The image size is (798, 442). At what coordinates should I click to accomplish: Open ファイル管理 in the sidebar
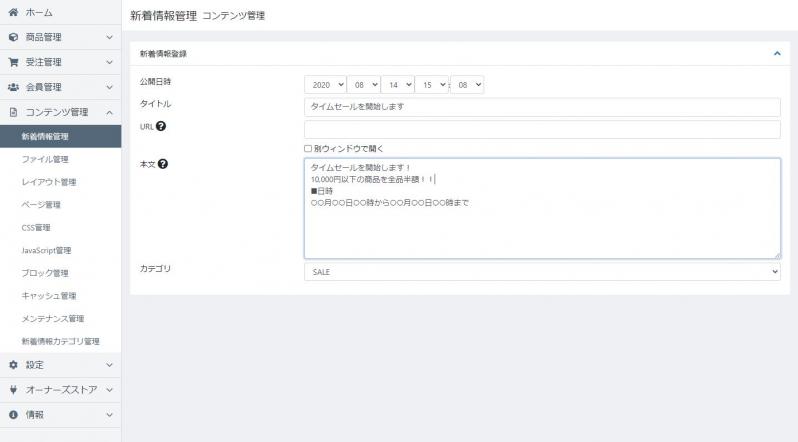click(45, 159)
